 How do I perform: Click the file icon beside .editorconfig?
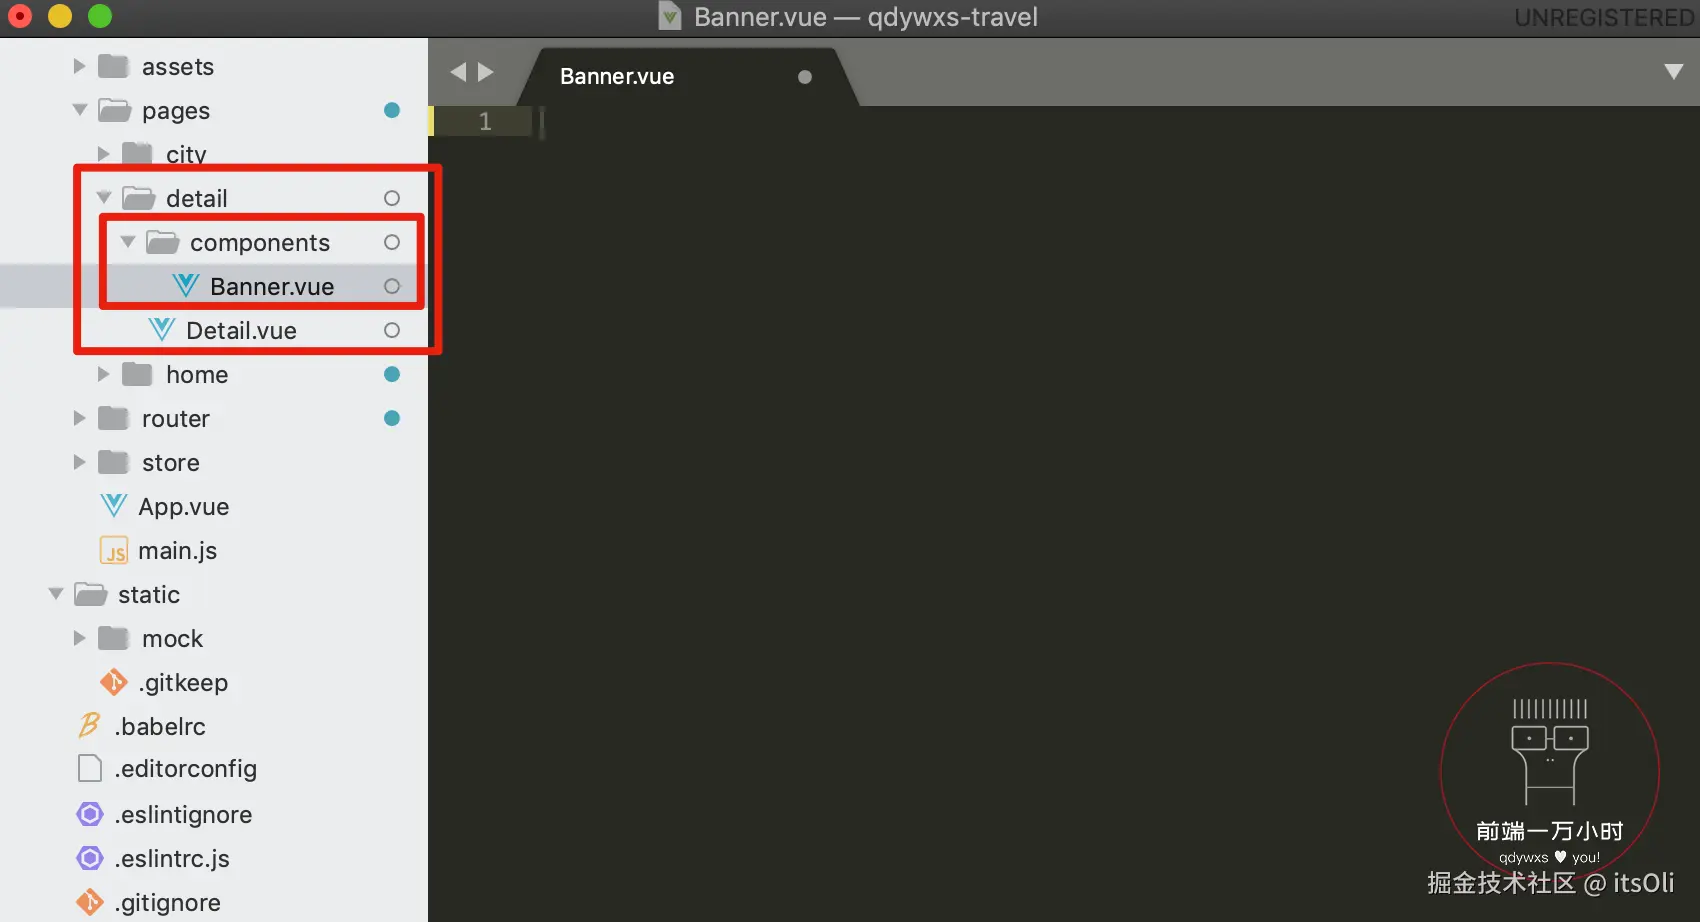pyautogui.click(x=90, y=768)
